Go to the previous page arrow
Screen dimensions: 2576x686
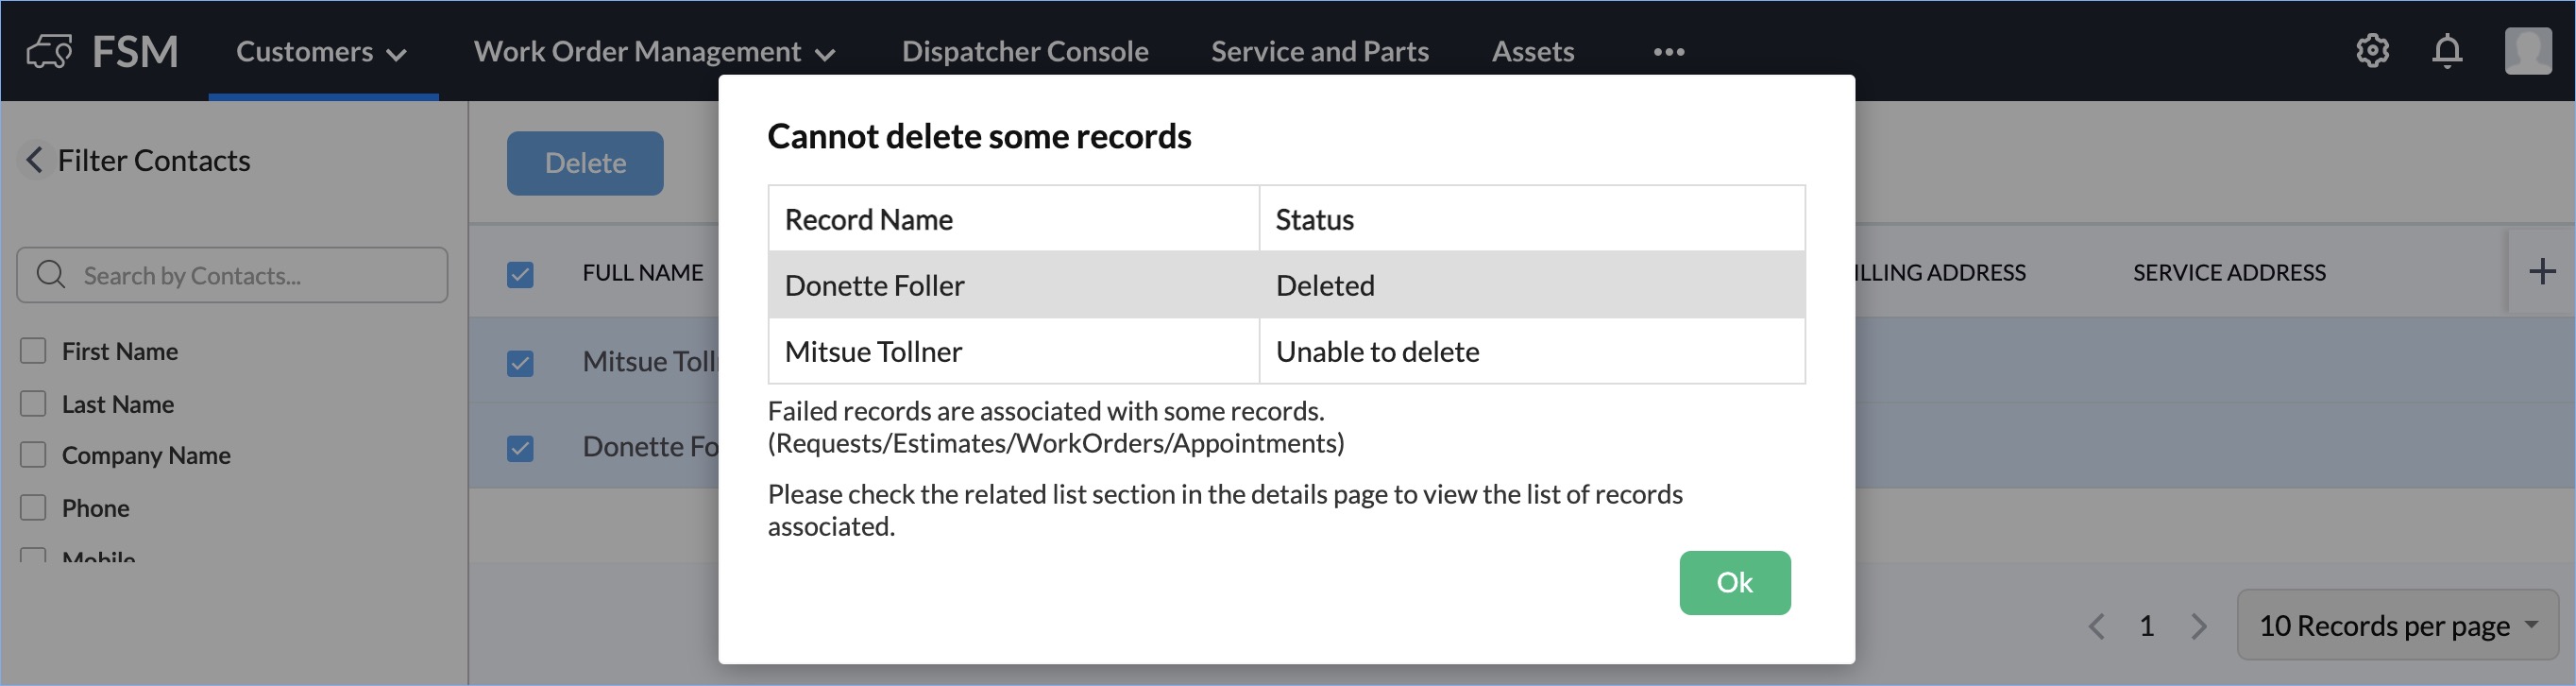coord(2097,627)
